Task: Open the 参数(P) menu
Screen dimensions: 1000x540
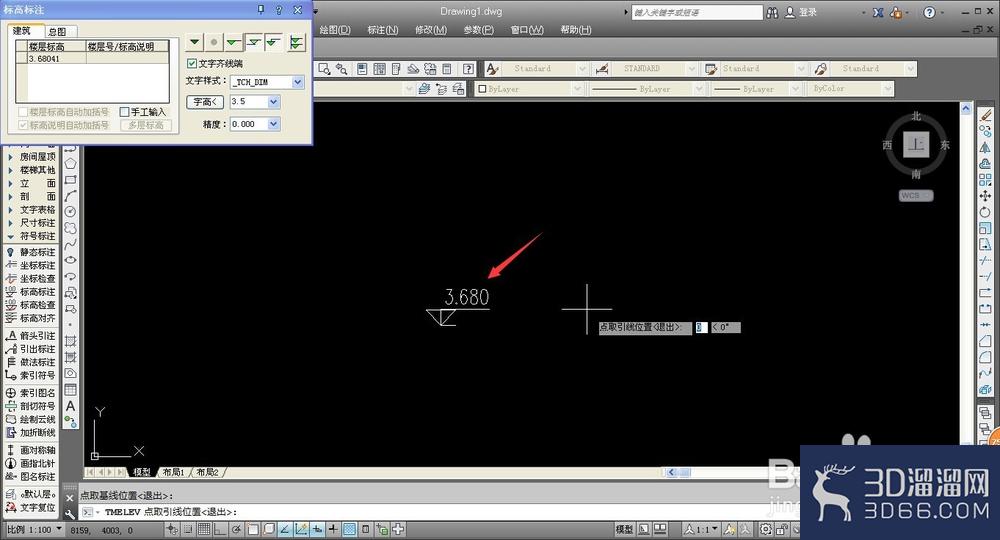Action: pos(478,30)
